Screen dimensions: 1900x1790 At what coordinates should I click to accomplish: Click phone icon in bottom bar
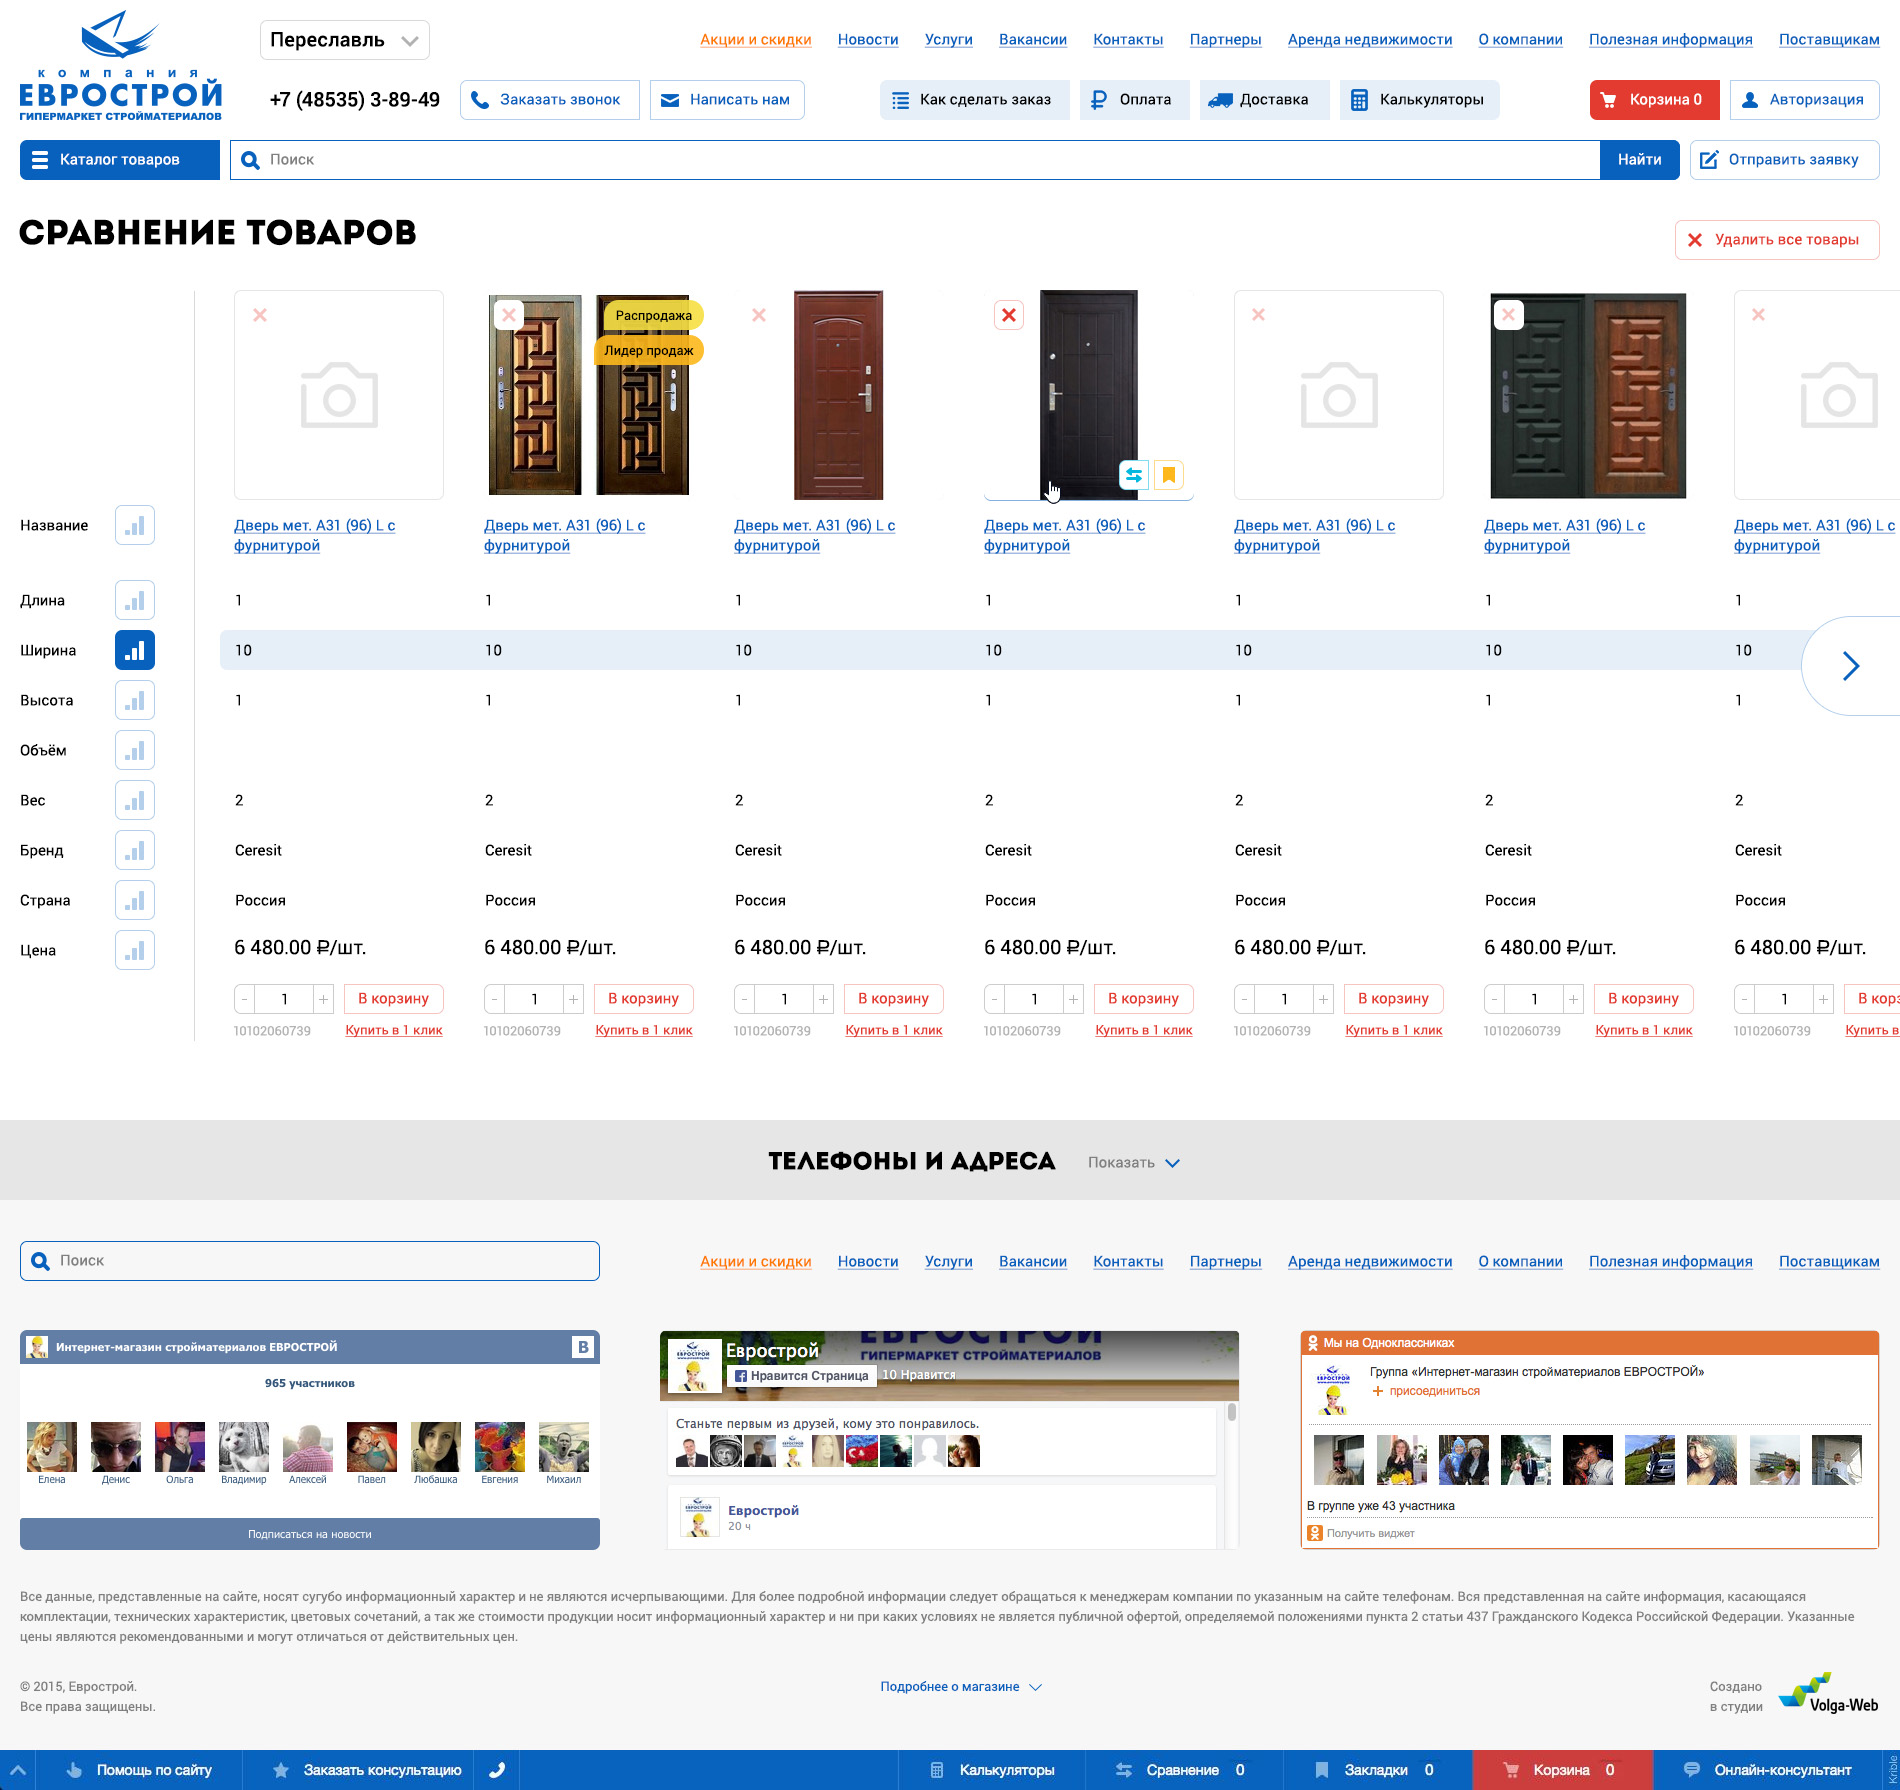click(497, 1770)
